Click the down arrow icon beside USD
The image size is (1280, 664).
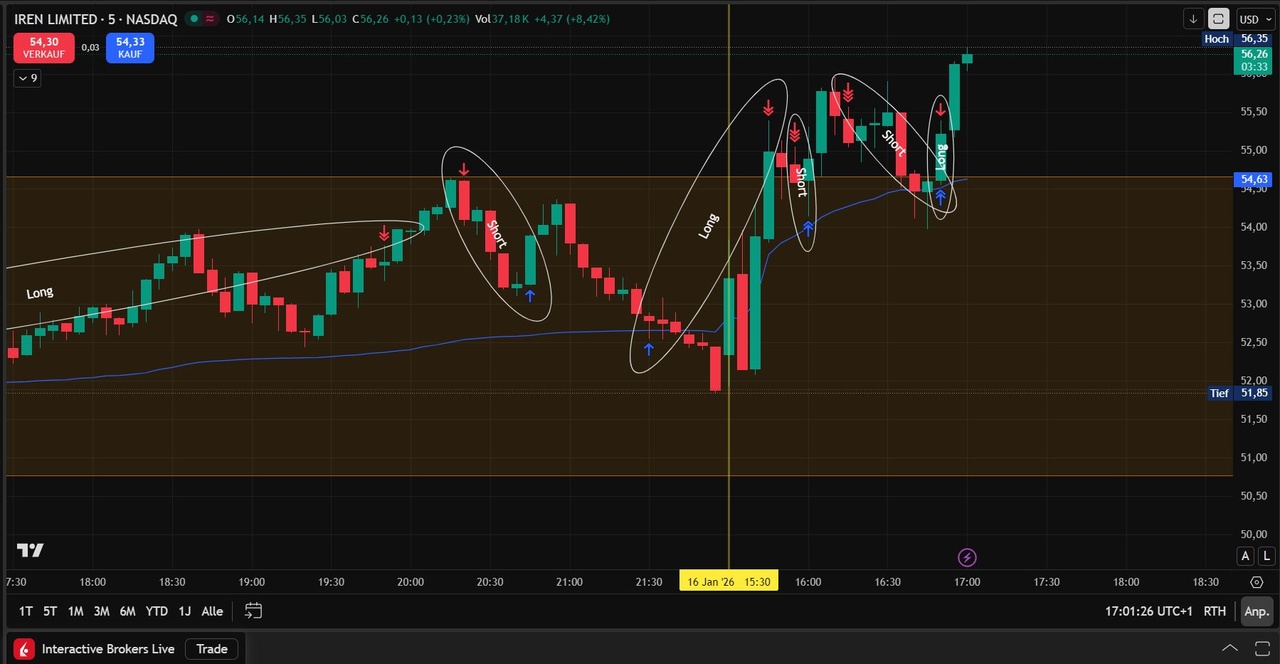point(1193,19)
